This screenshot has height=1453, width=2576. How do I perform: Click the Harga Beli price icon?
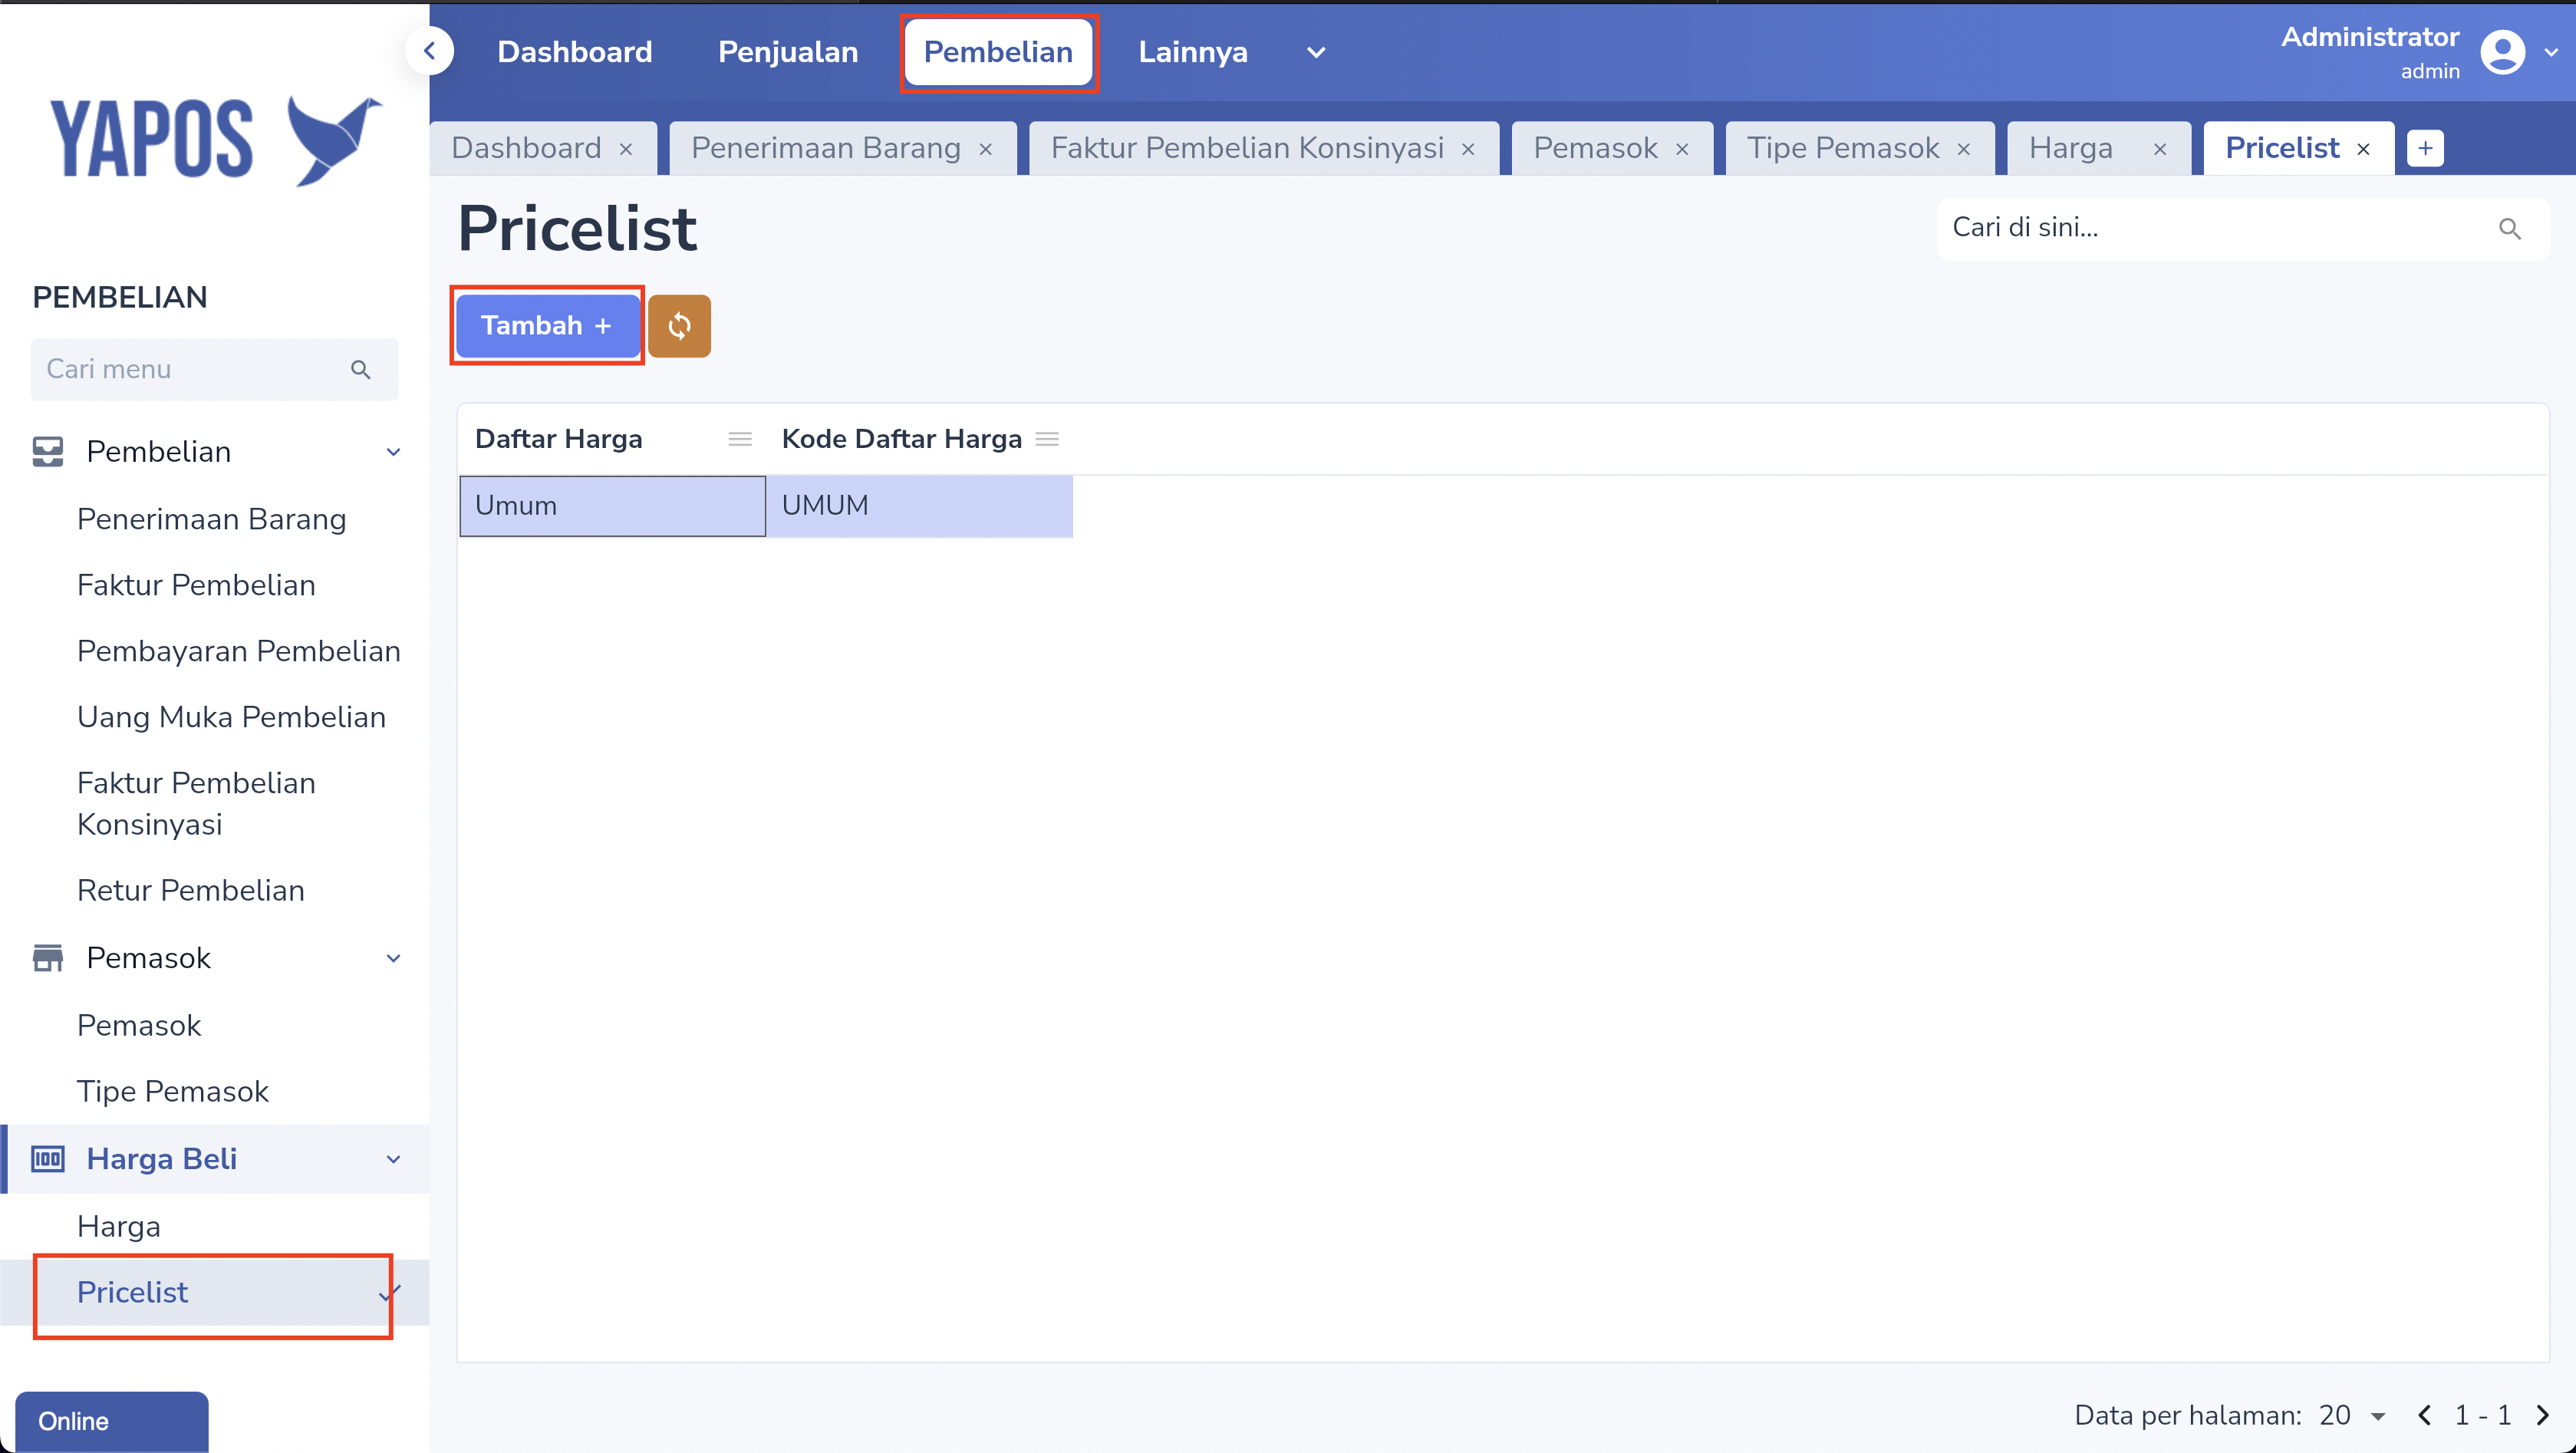click(x=47, y=1159)
